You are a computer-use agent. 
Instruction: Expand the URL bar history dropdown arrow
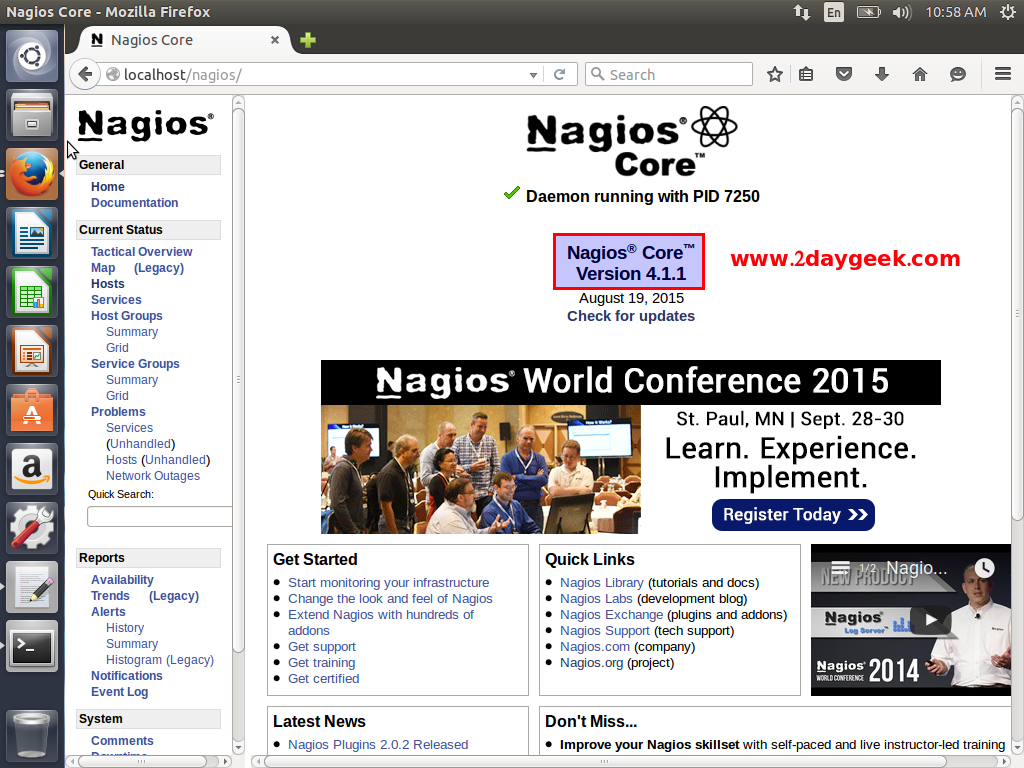coord(533,75)
